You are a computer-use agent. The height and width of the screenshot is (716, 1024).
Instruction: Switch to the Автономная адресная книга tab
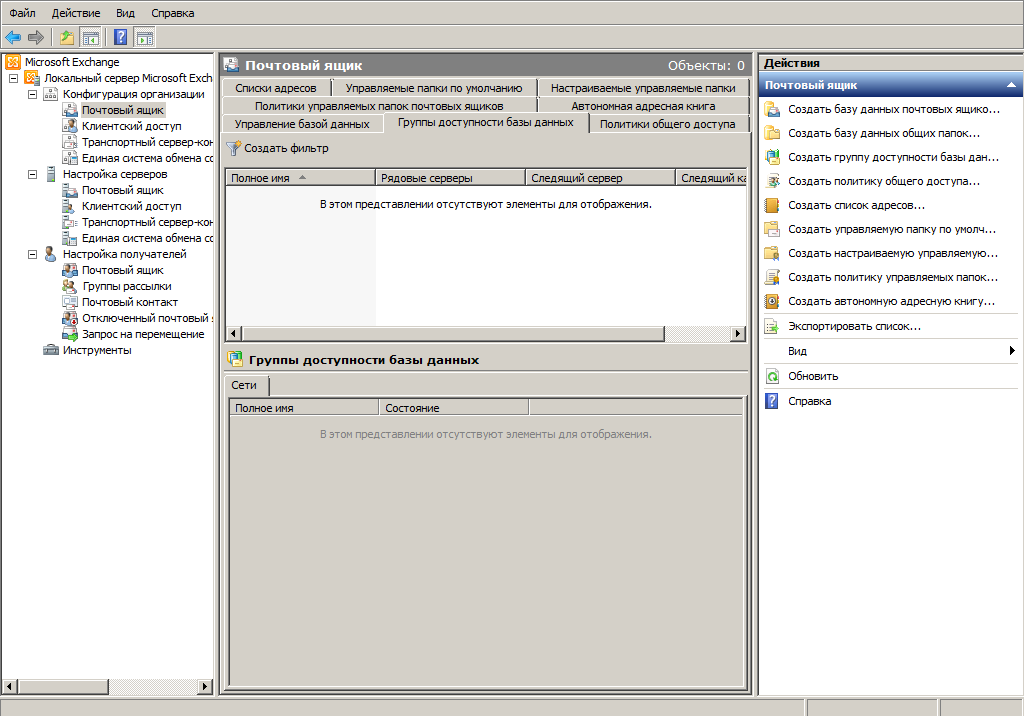tap(643, 106)
